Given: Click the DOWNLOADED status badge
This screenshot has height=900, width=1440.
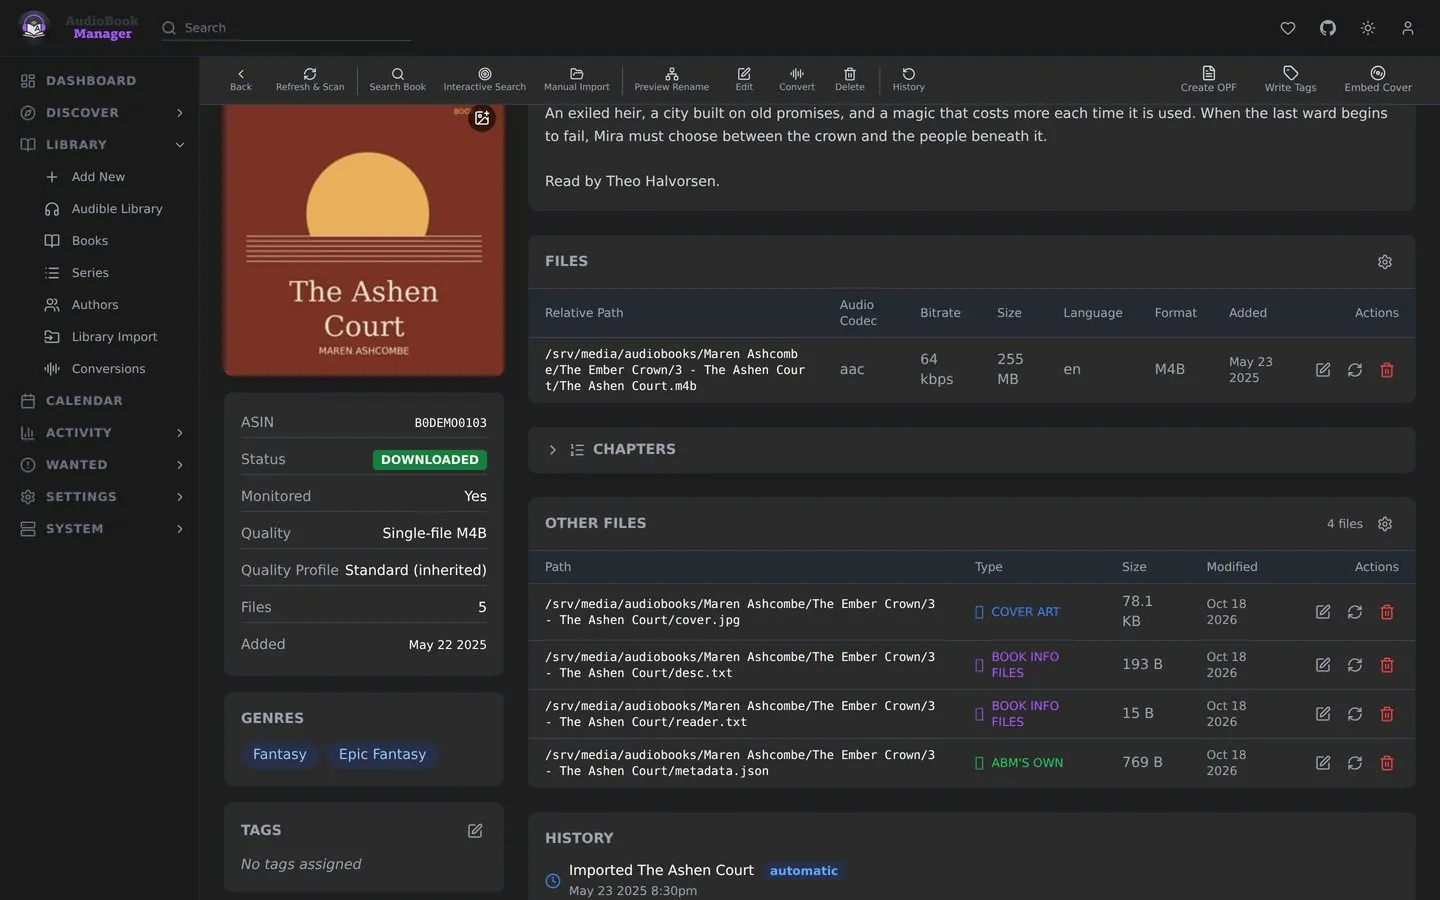Looking at the screenshot, I should coord(430,460).
